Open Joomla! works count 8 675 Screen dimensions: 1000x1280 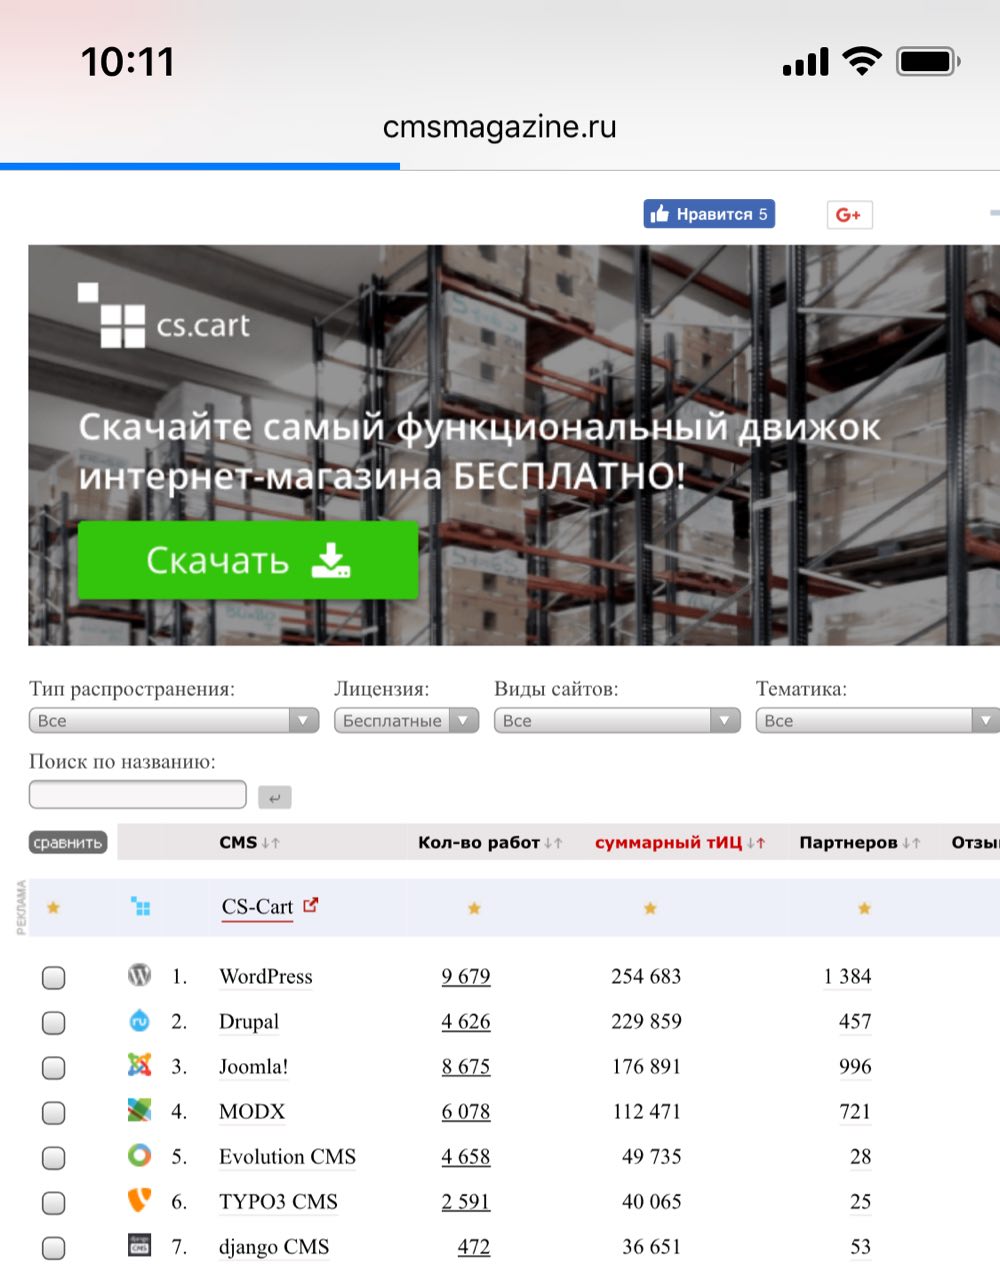pos(466,1067)
